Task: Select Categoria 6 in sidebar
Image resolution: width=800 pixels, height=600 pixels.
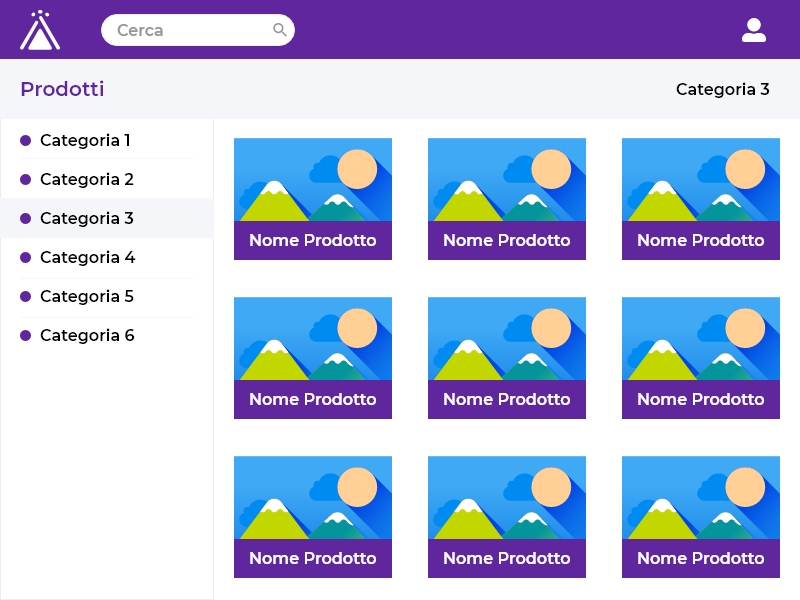Action: click(107, 335)
